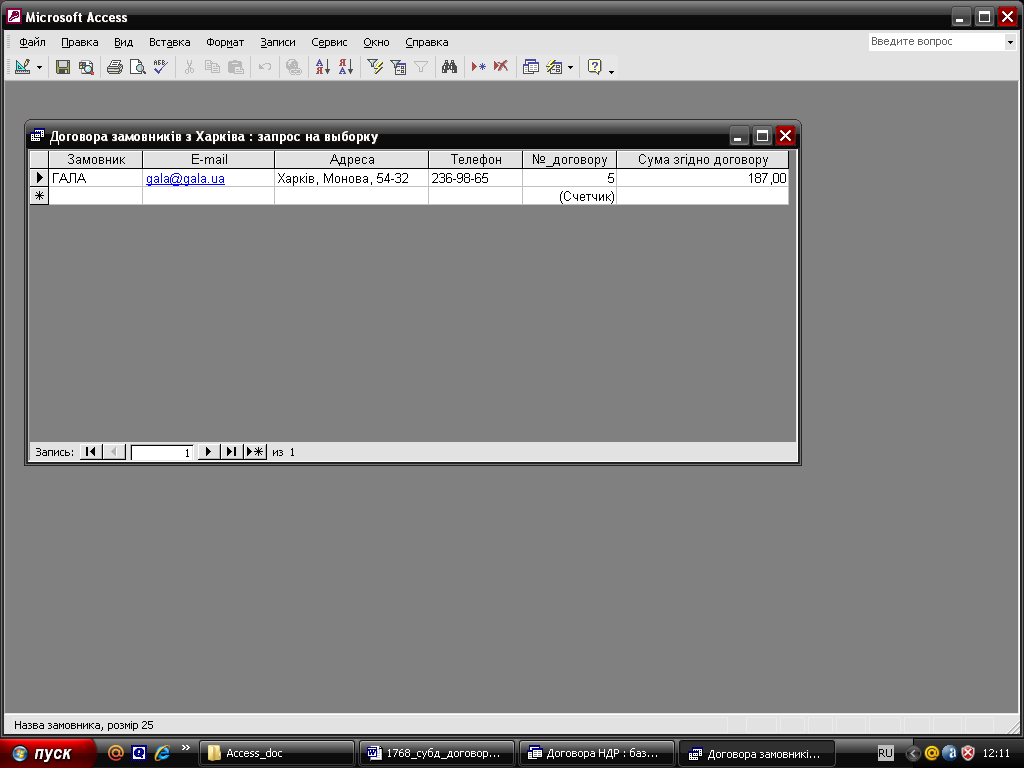
Task: Open the Сервис menu
Action: tap(329, 42)
